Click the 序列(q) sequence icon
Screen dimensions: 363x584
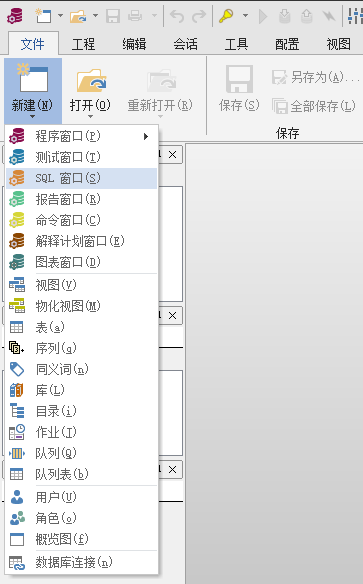pyautogui.click(x=16, y=348)
